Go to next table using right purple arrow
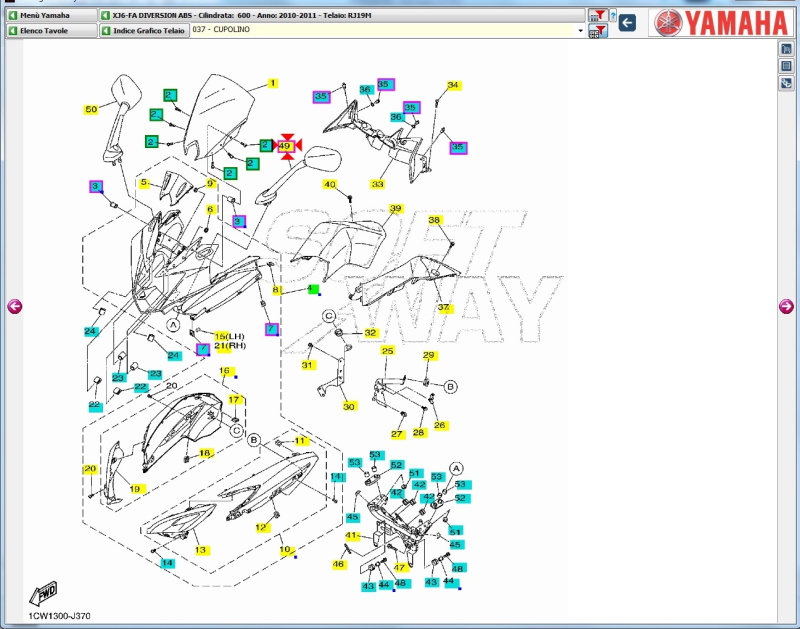 tap(786, 307)
